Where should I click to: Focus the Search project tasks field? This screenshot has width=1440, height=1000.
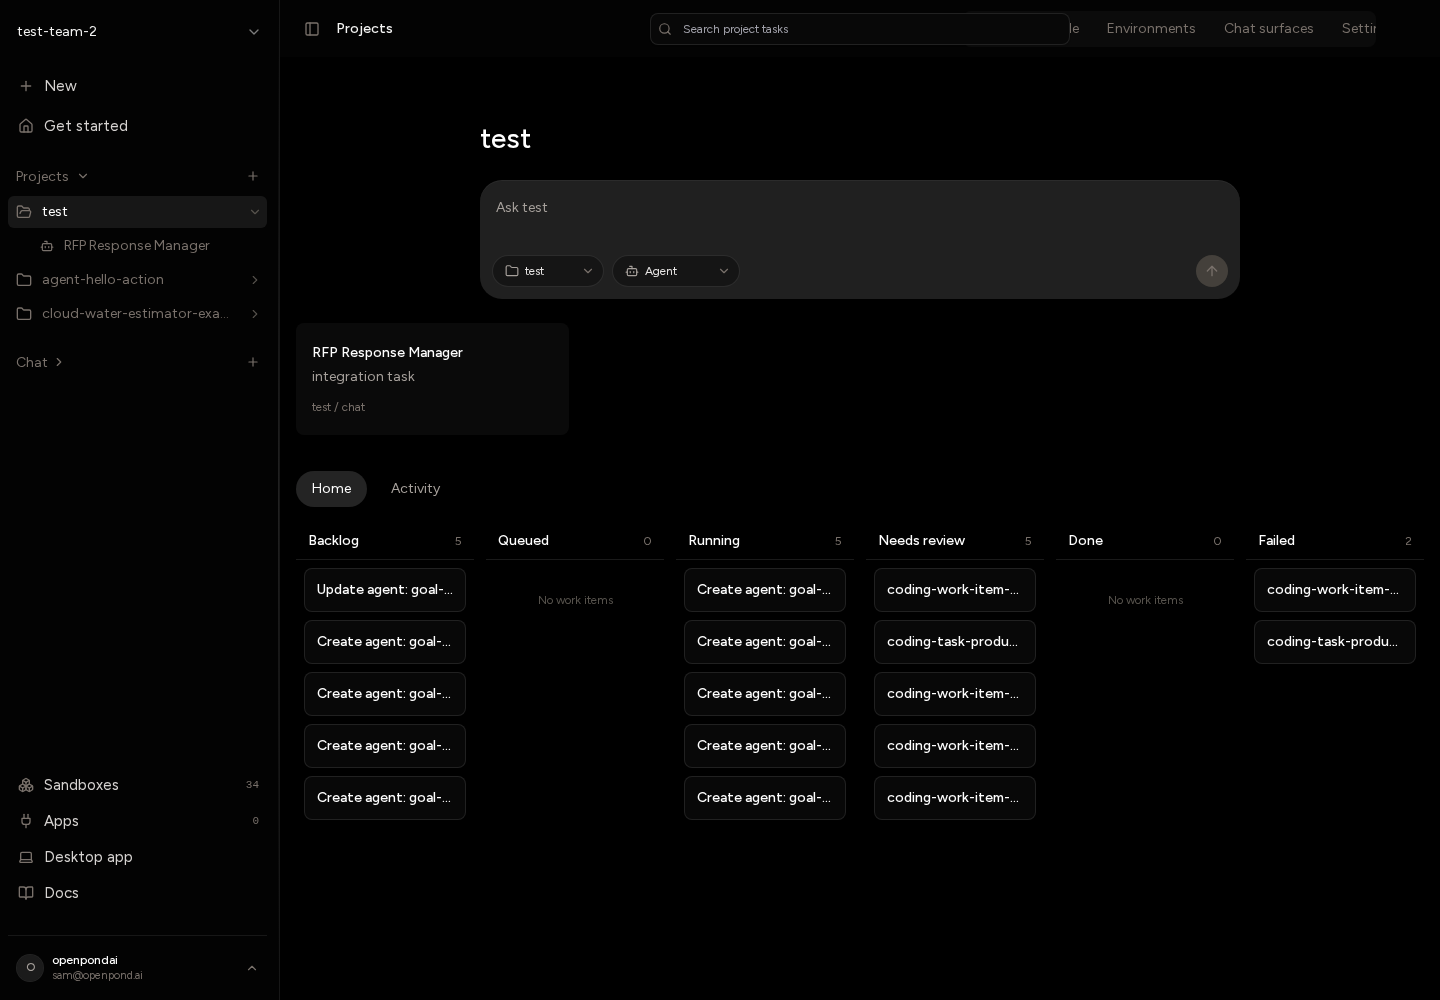(x=860, y=29)
